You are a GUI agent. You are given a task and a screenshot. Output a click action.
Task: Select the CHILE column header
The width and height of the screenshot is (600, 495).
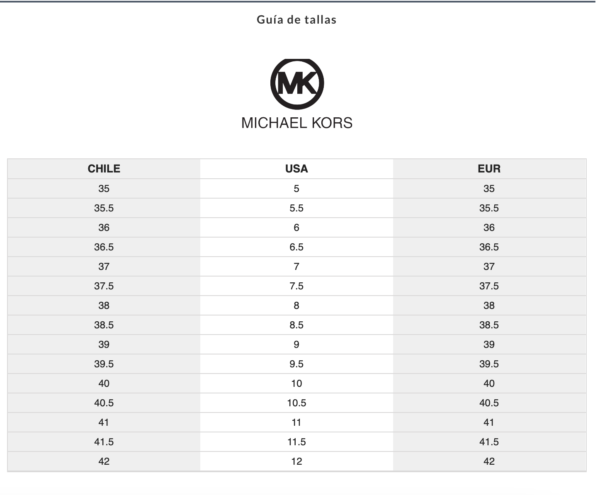104,169
